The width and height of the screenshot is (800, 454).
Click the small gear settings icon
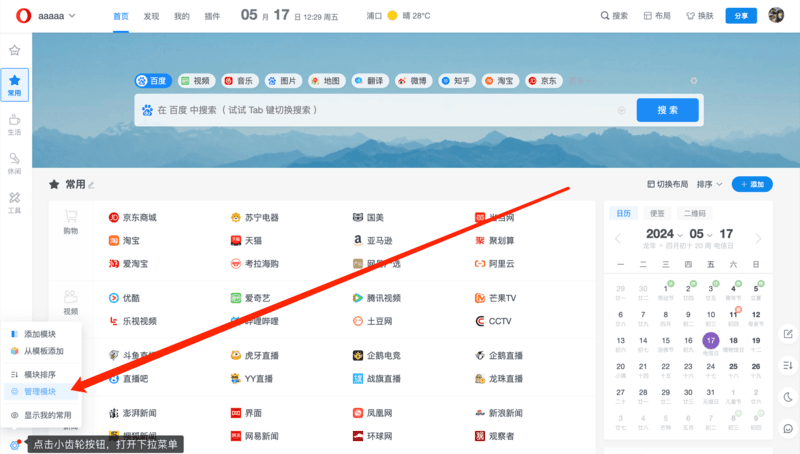point(14,445)
